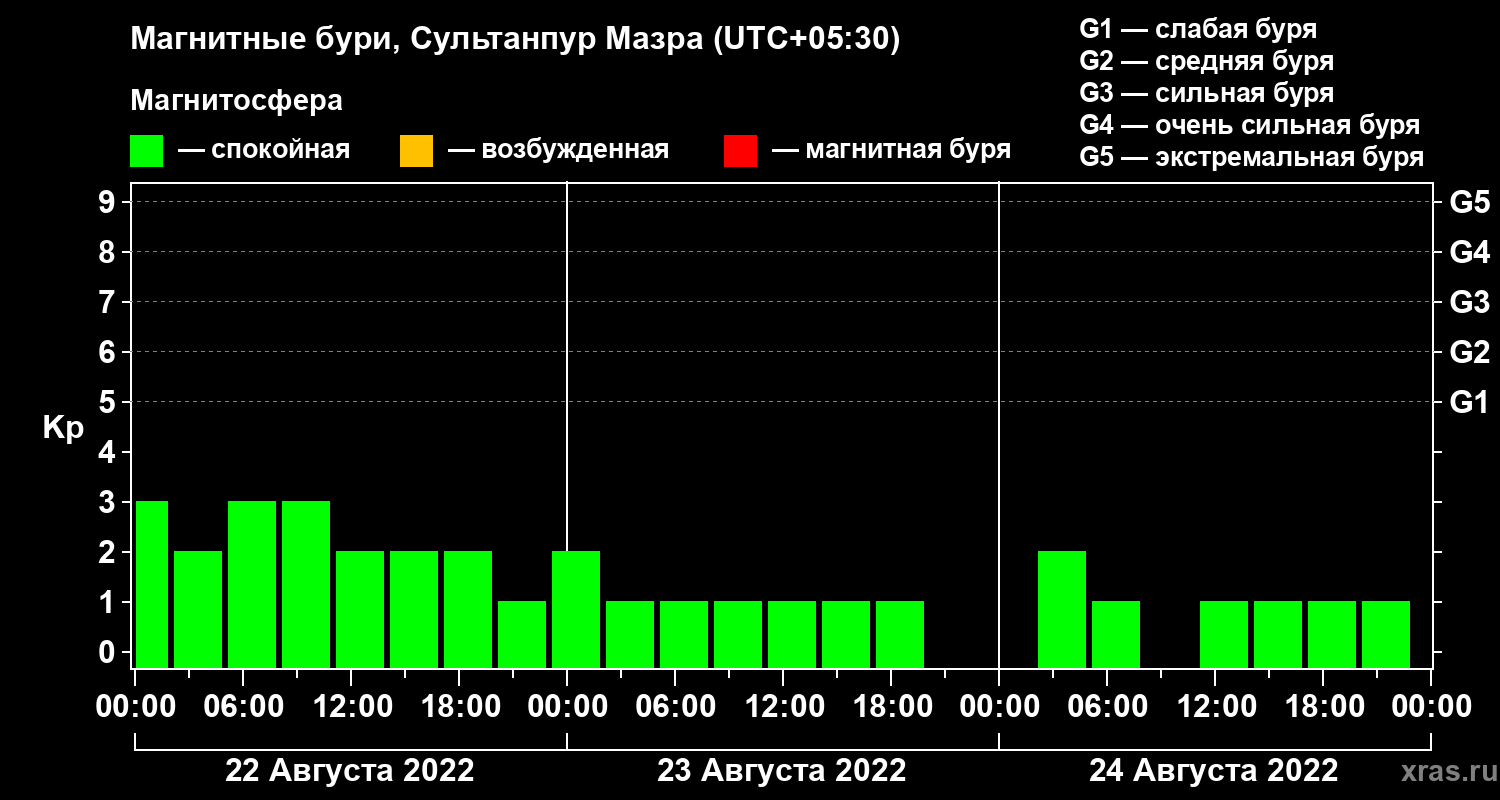Click the '06:00' time label on 23 August
The height and width of the screenshot is (800, 1500).
pyautogui.click(x=675, y=706)
